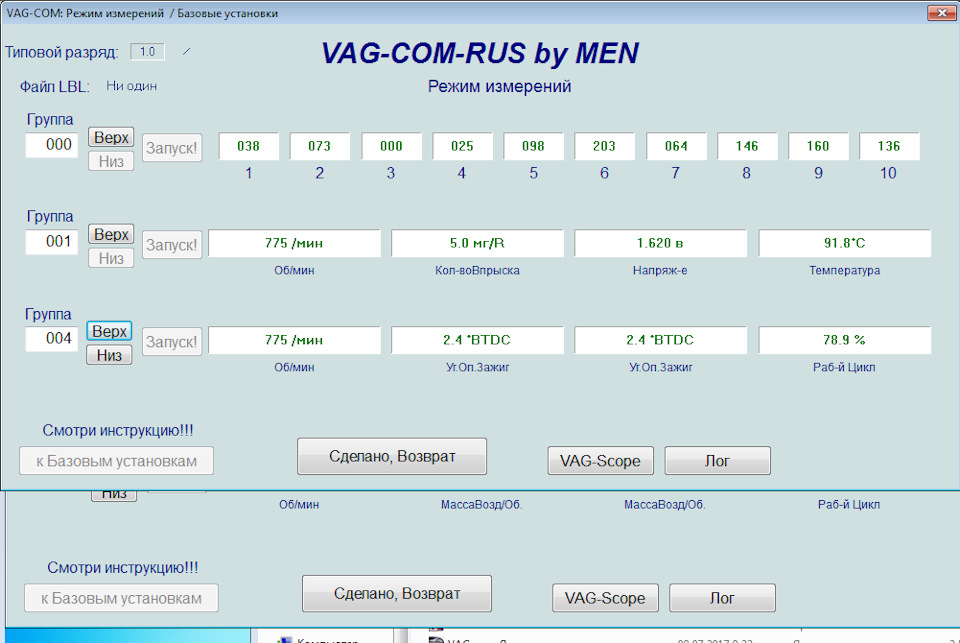
Task: Click the first МассаВозд/Об. label in back window
Action: point(482,505)
